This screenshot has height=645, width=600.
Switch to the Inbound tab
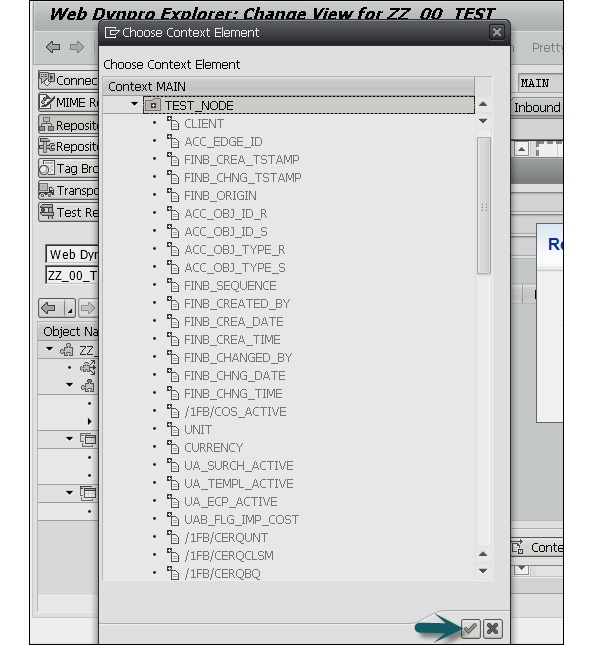(x=537, y=107)
